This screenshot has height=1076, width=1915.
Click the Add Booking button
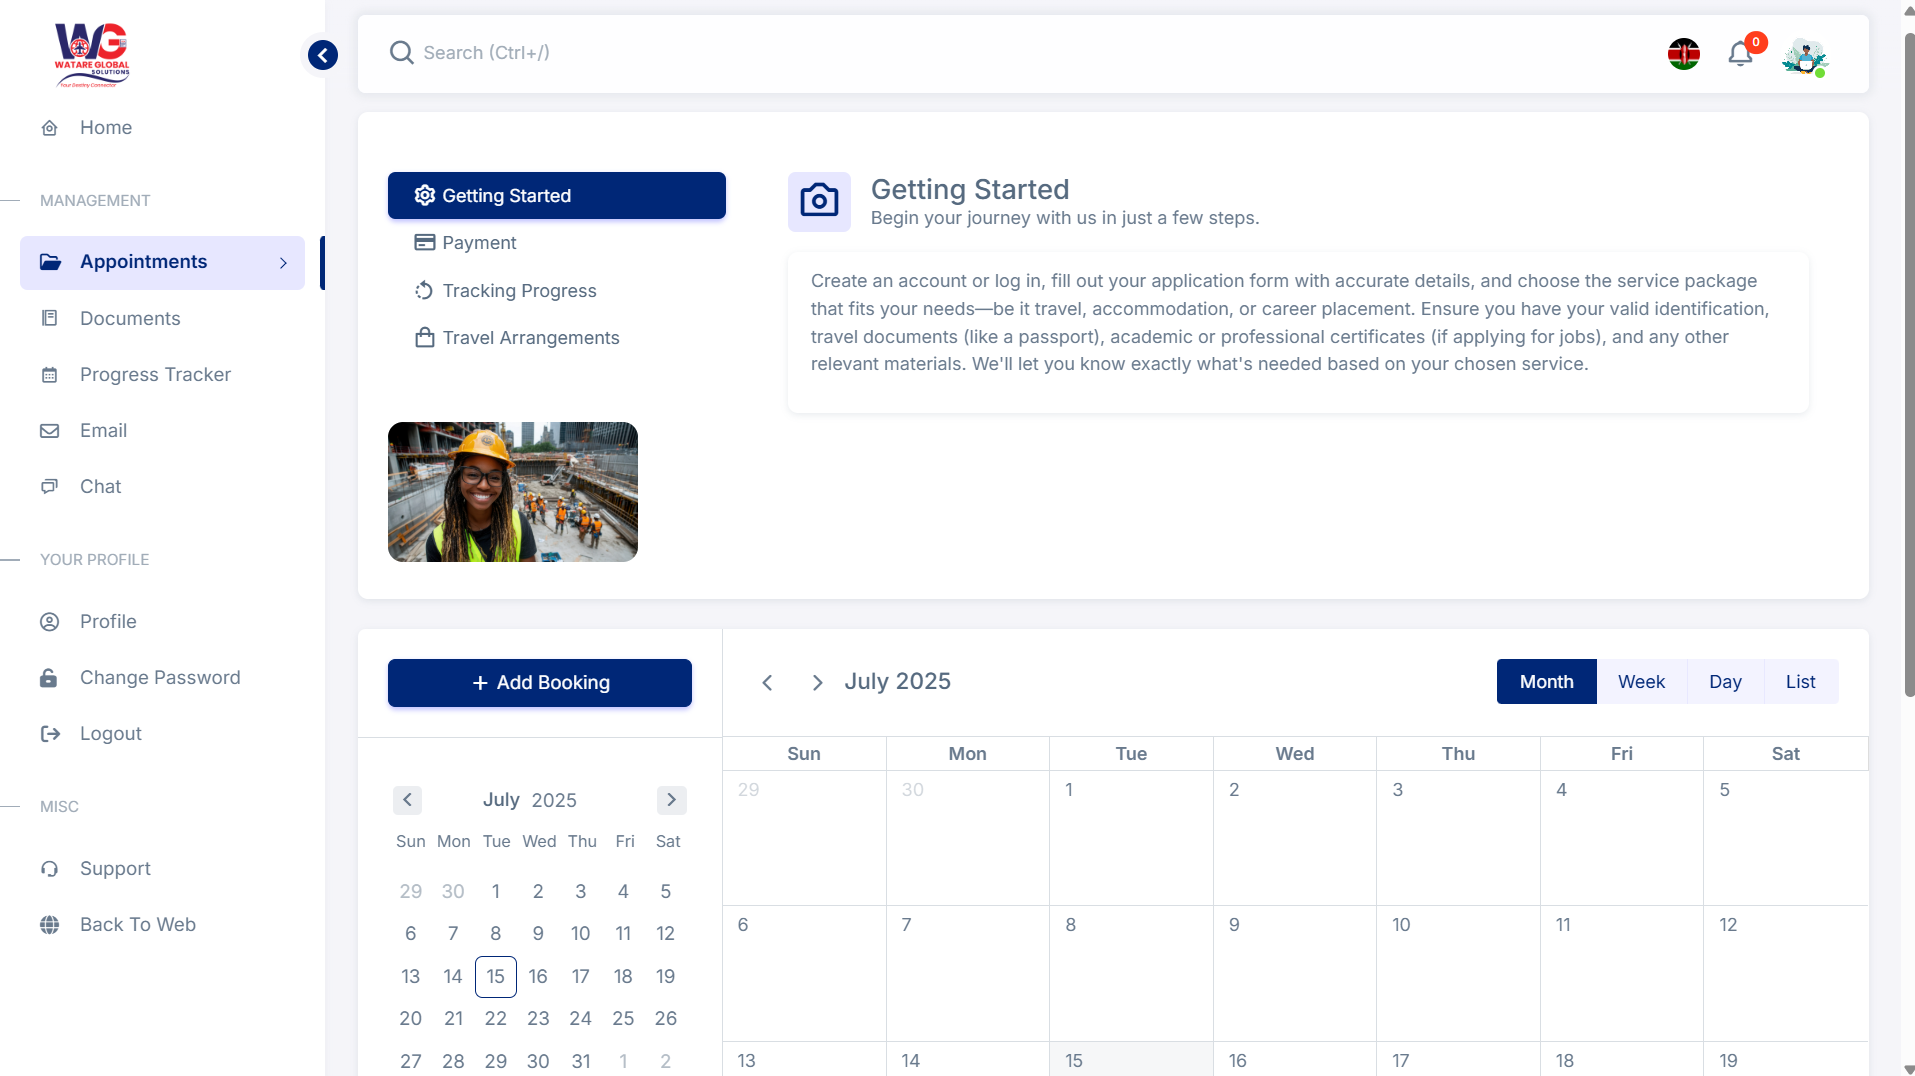tap(539, 682)
